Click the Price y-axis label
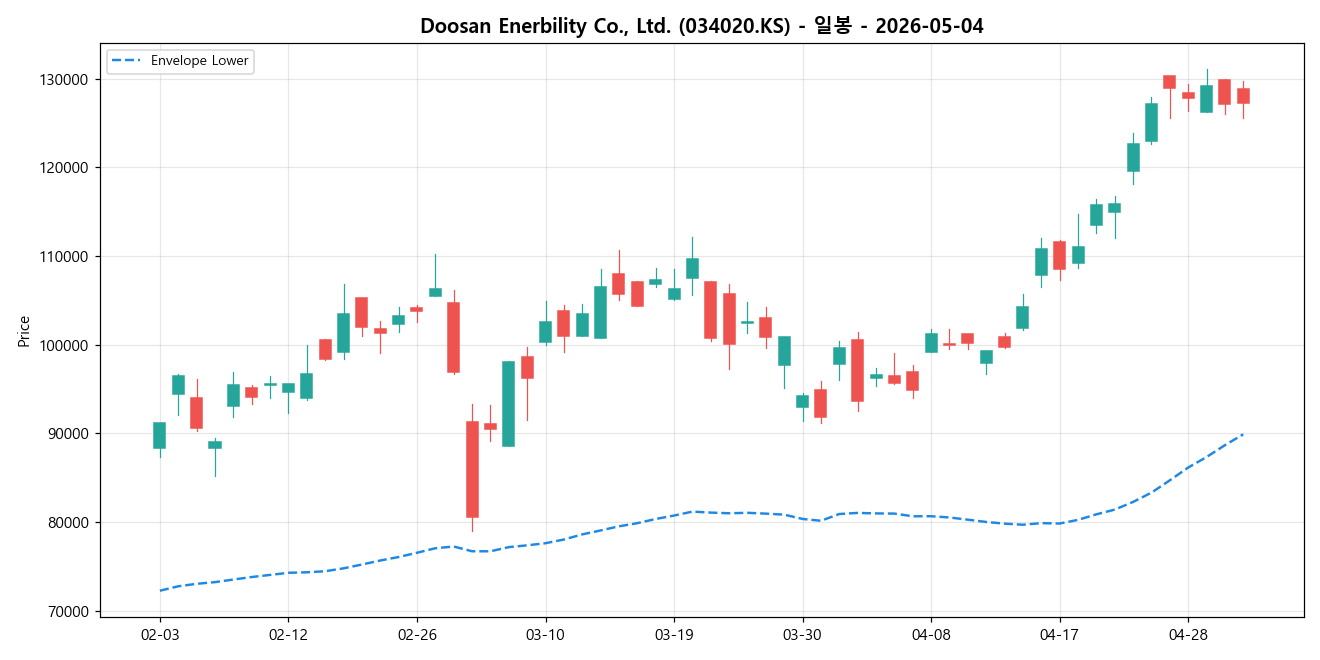This screenshot has height=660, width=1320. click(x=24, y=331)
